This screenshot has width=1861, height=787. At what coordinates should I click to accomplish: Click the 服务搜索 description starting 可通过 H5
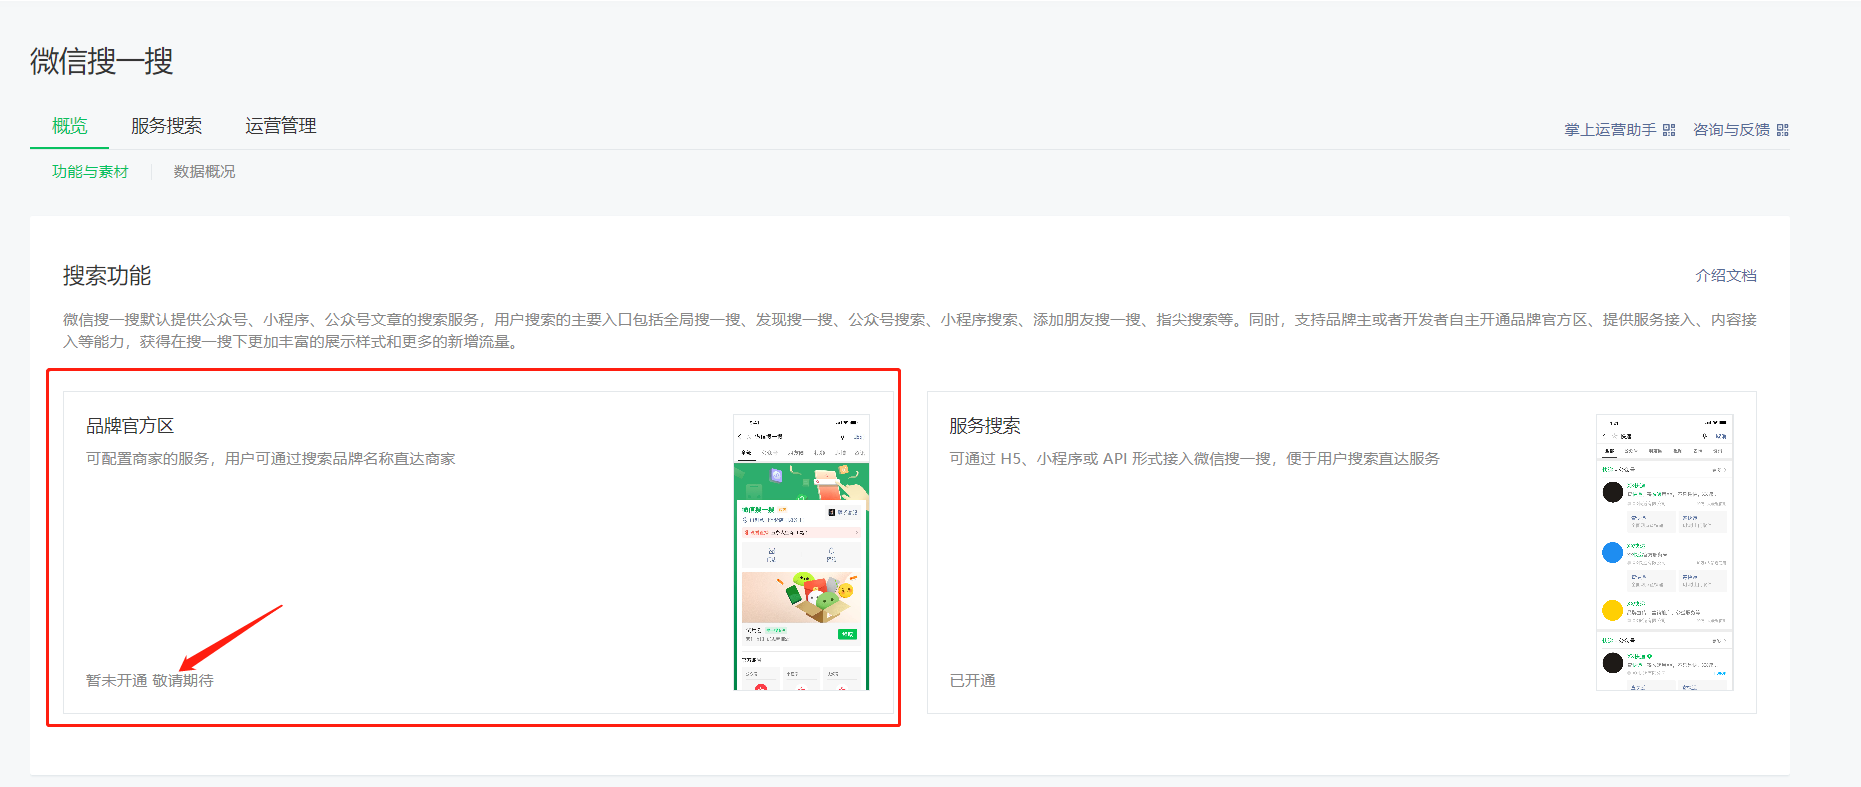click(x=1194, y=459)
